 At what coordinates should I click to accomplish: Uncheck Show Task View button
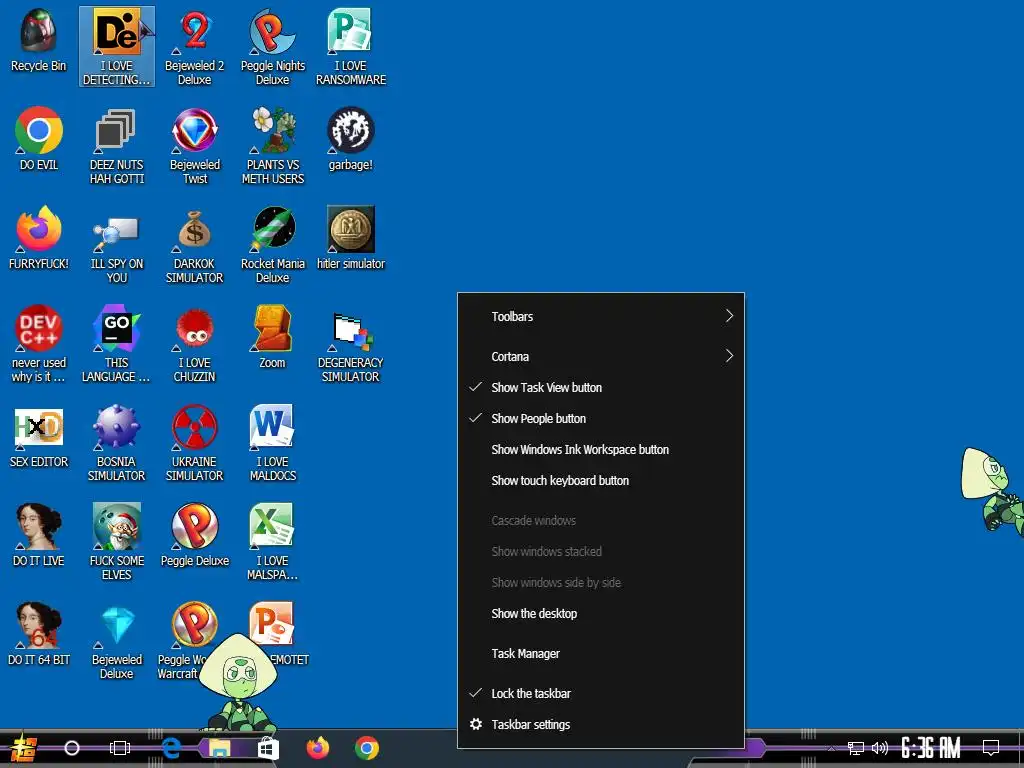[x=601, y=388]
